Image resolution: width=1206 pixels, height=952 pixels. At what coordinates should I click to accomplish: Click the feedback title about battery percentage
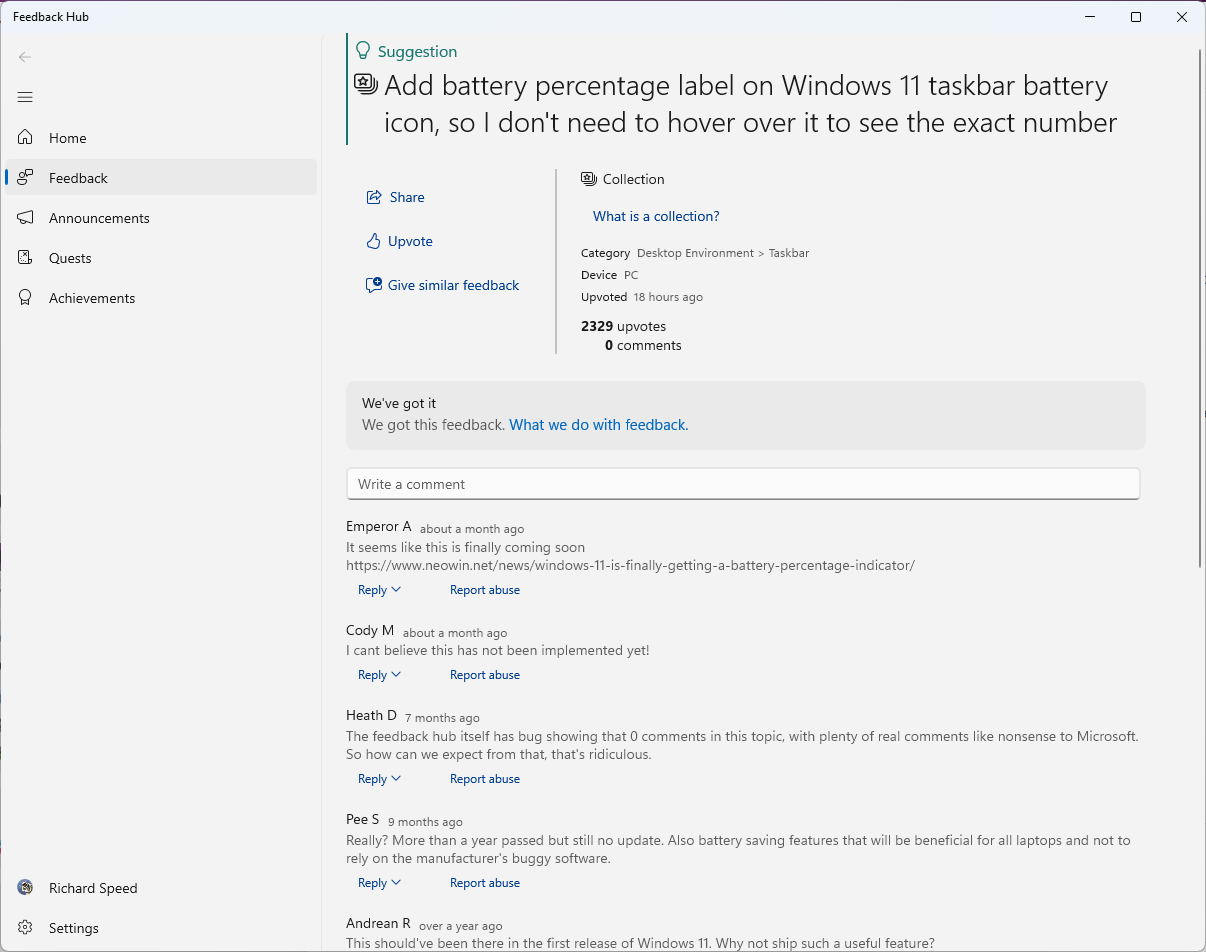point(750,104)
